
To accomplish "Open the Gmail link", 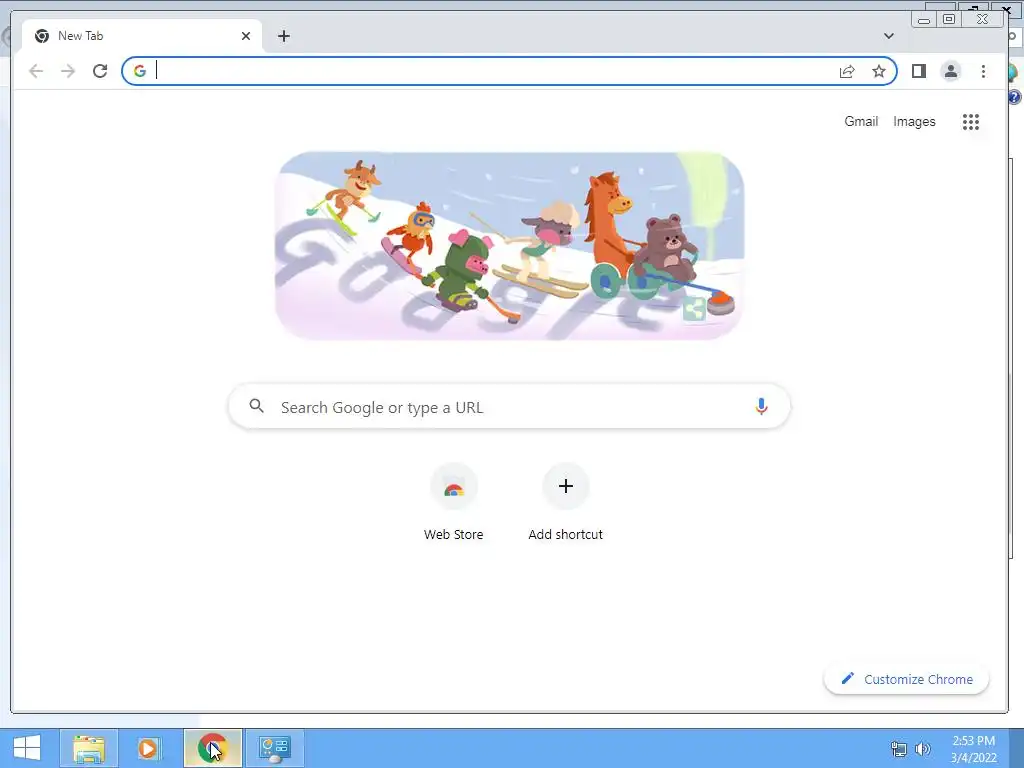I will (861, 121).
